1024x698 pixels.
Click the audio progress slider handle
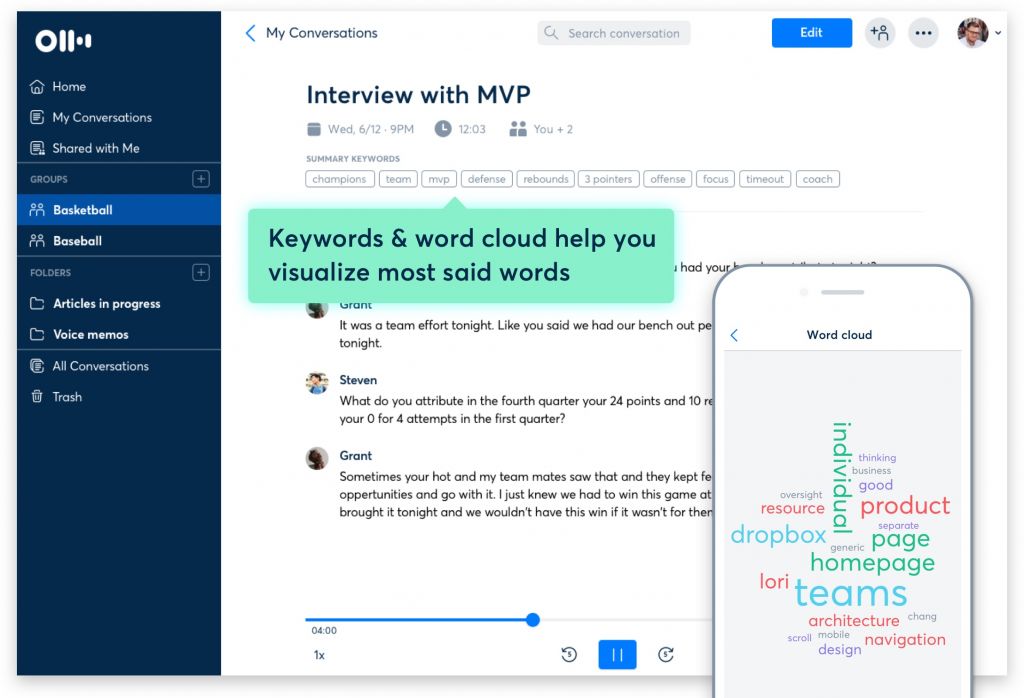click(x=533, y=620)
